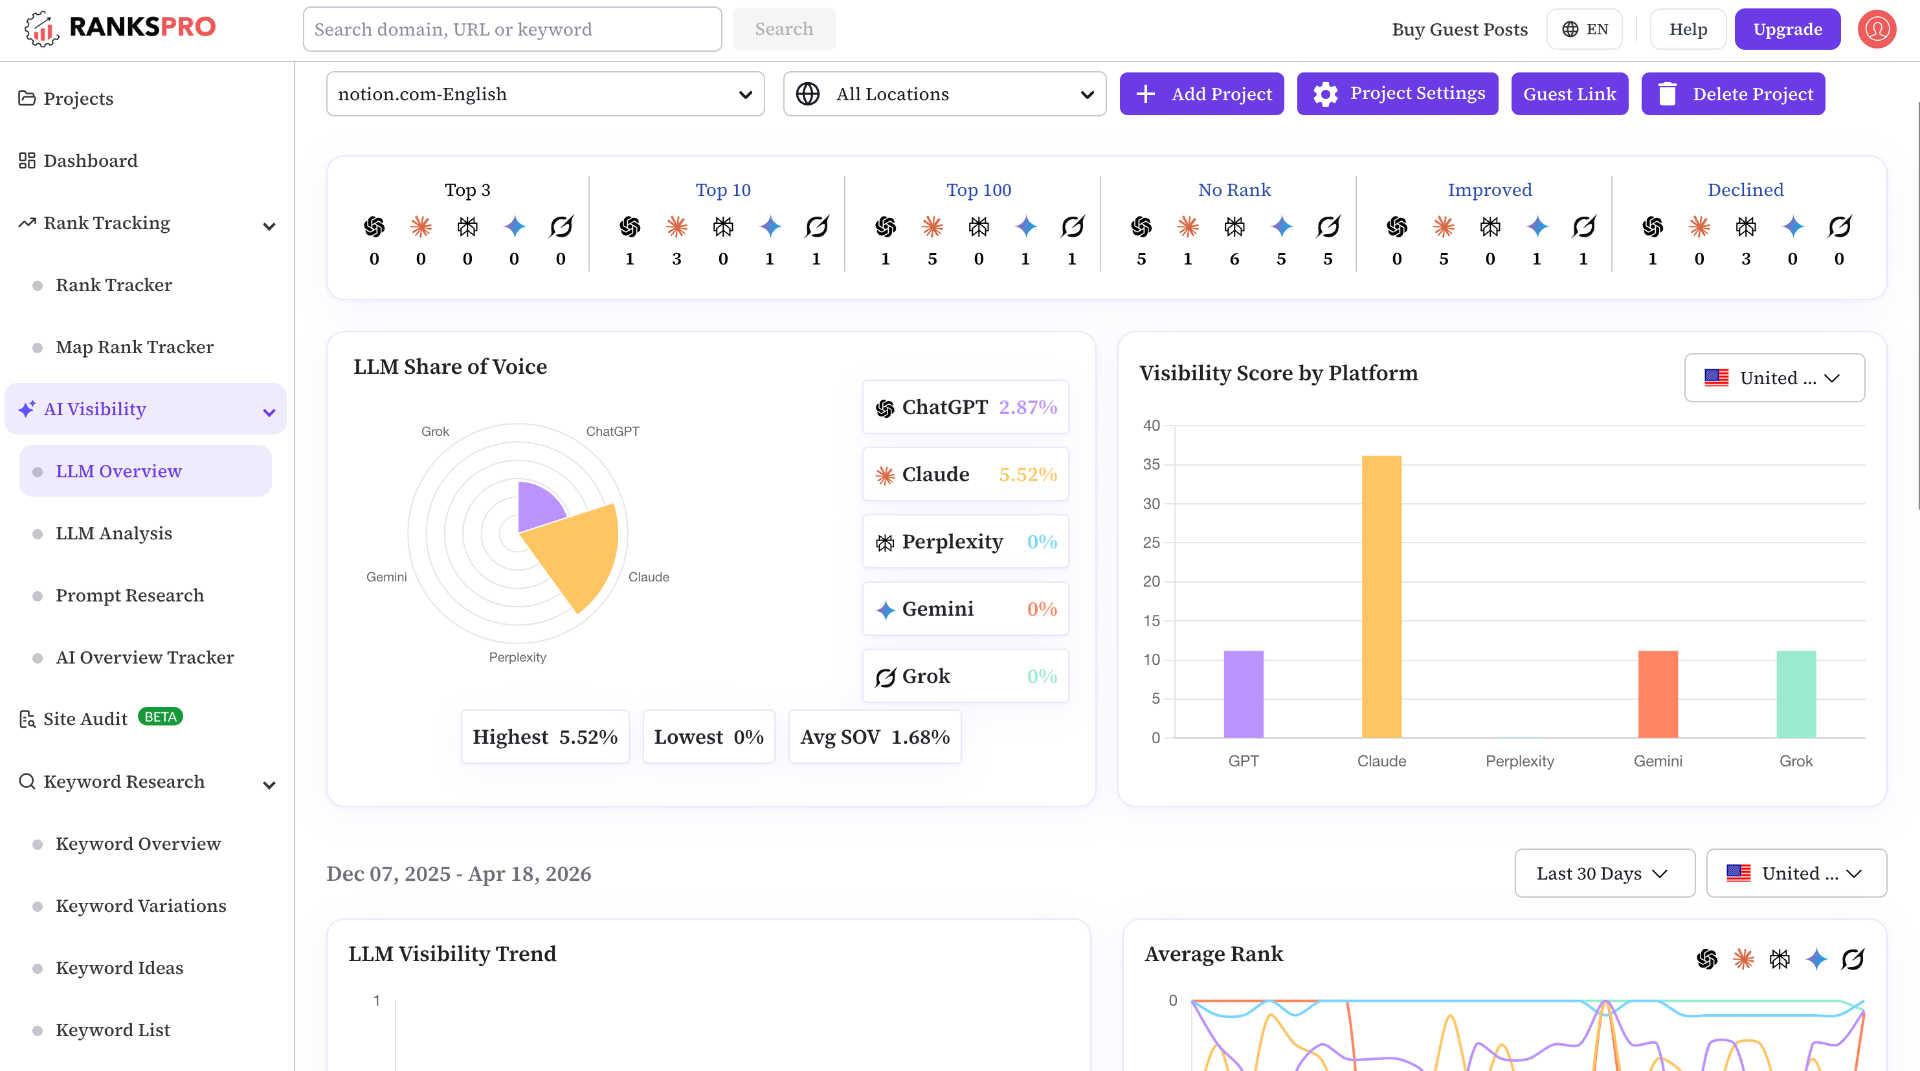
Task: Click the Gemini icon under Top 100
Action: point(1026,227)
